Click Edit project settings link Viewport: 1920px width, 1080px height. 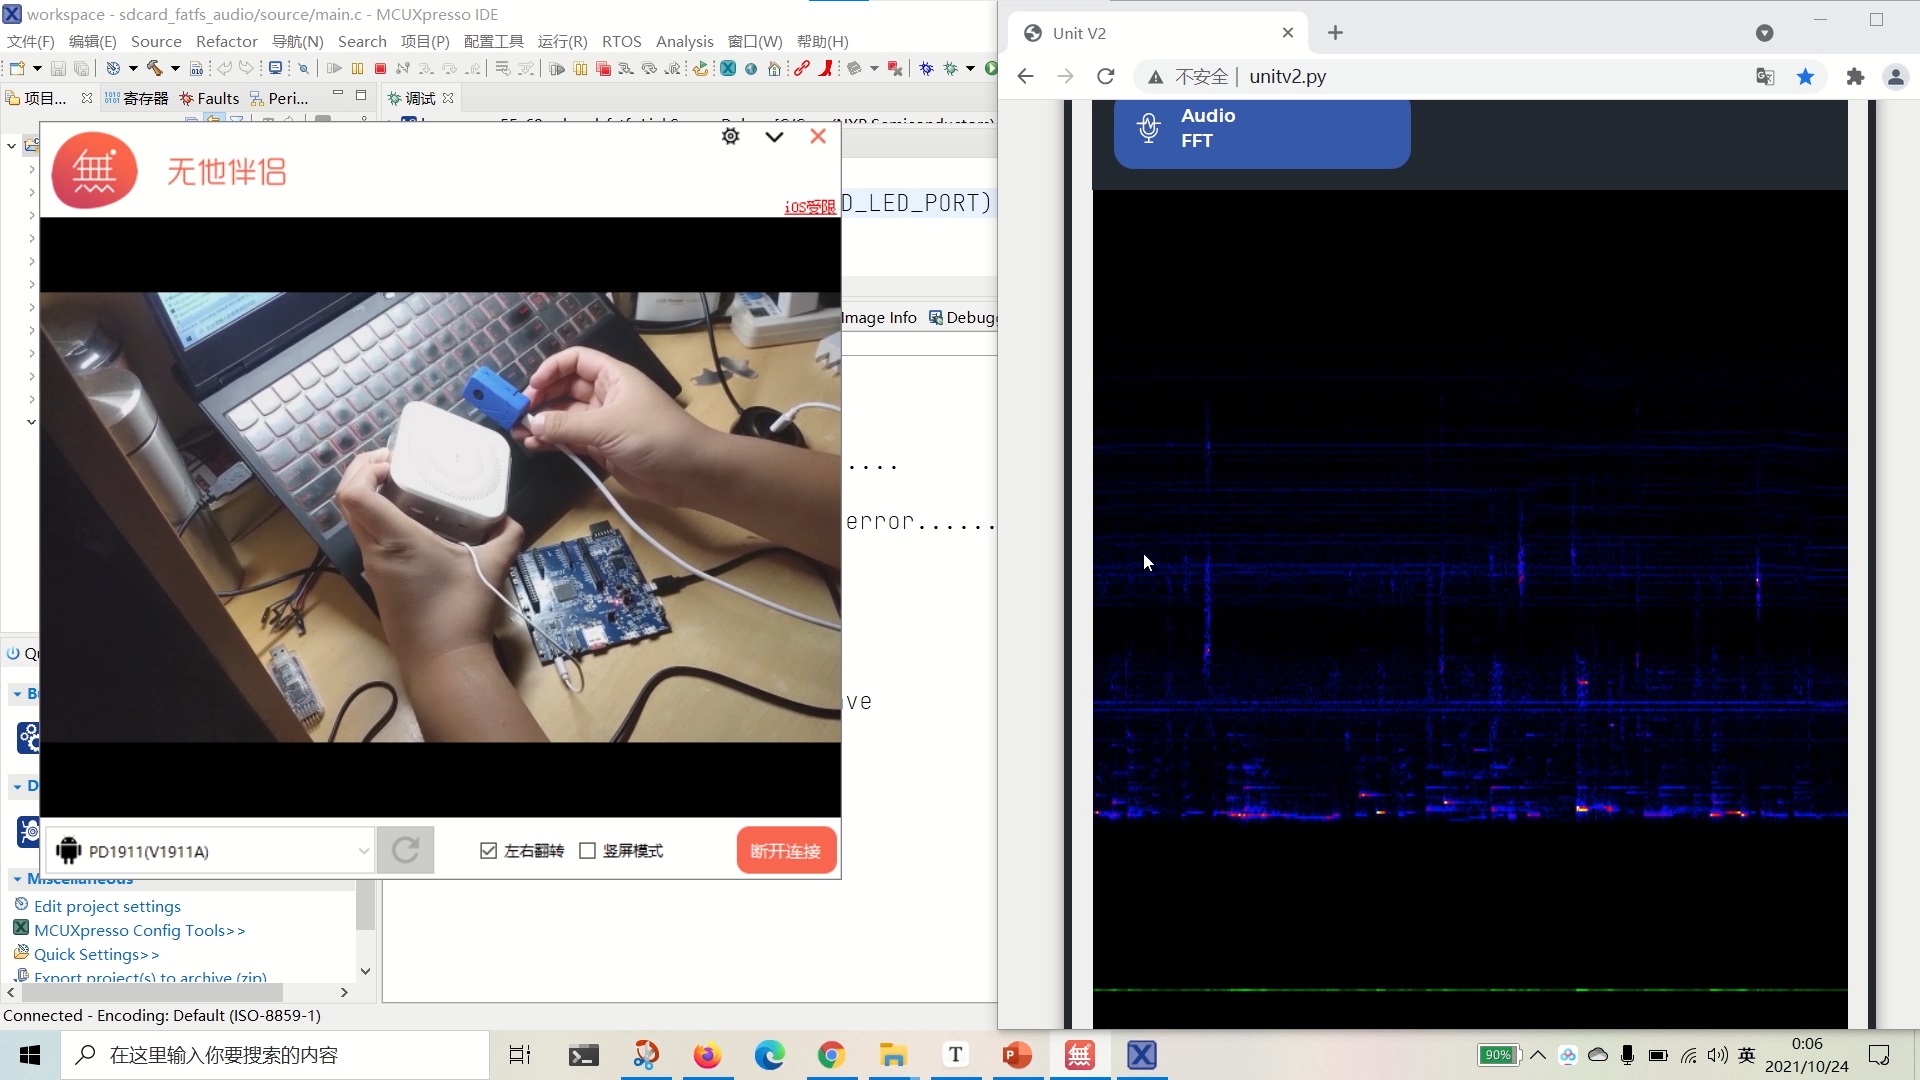coord(107,906)
